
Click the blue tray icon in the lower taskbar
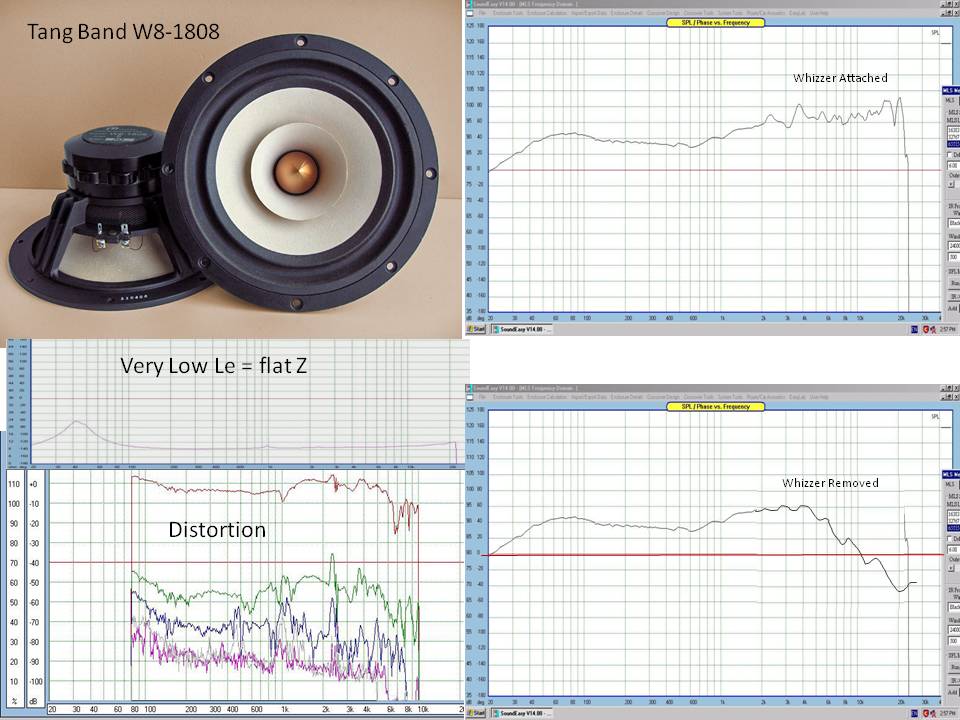(915, 713)
